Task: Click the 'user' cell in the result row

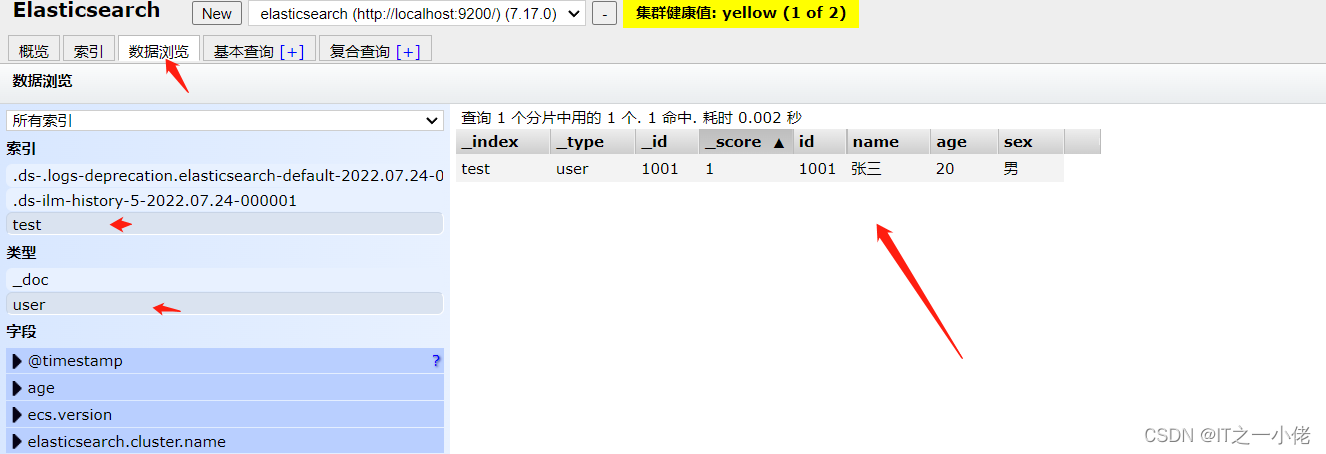Action: (x=592, y=169)
